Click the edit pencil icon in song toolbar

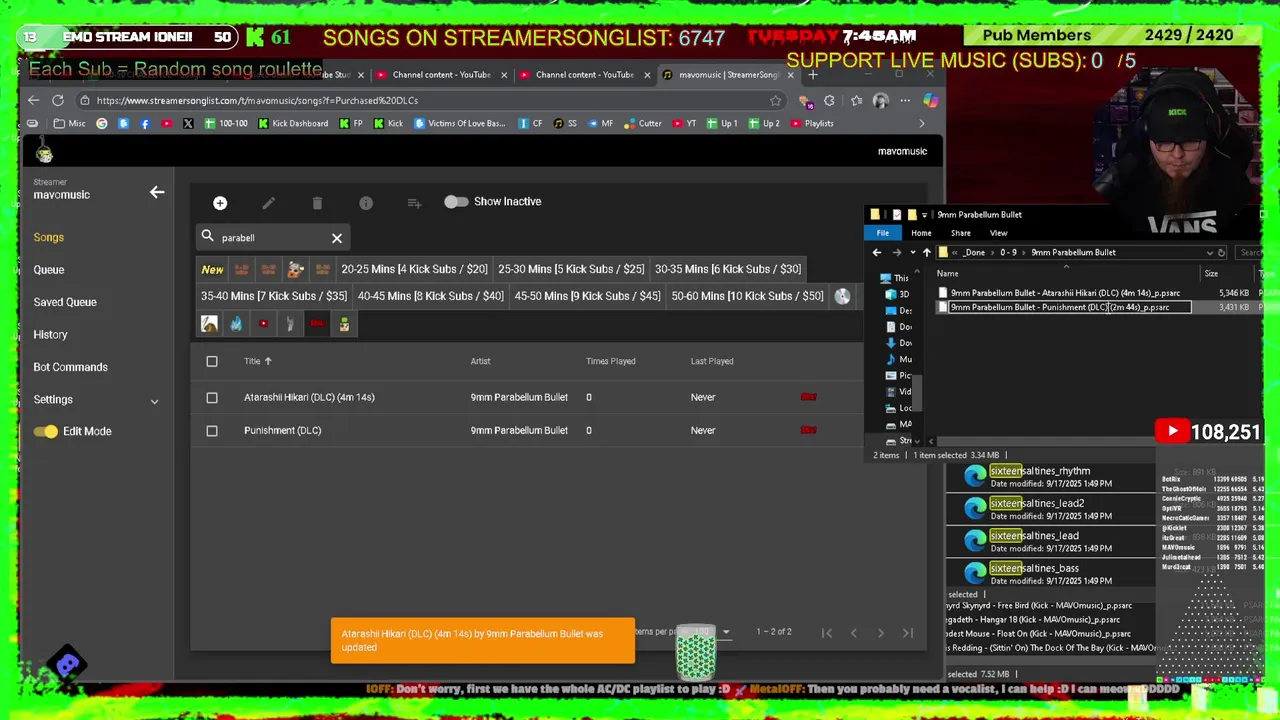(268, 203)
